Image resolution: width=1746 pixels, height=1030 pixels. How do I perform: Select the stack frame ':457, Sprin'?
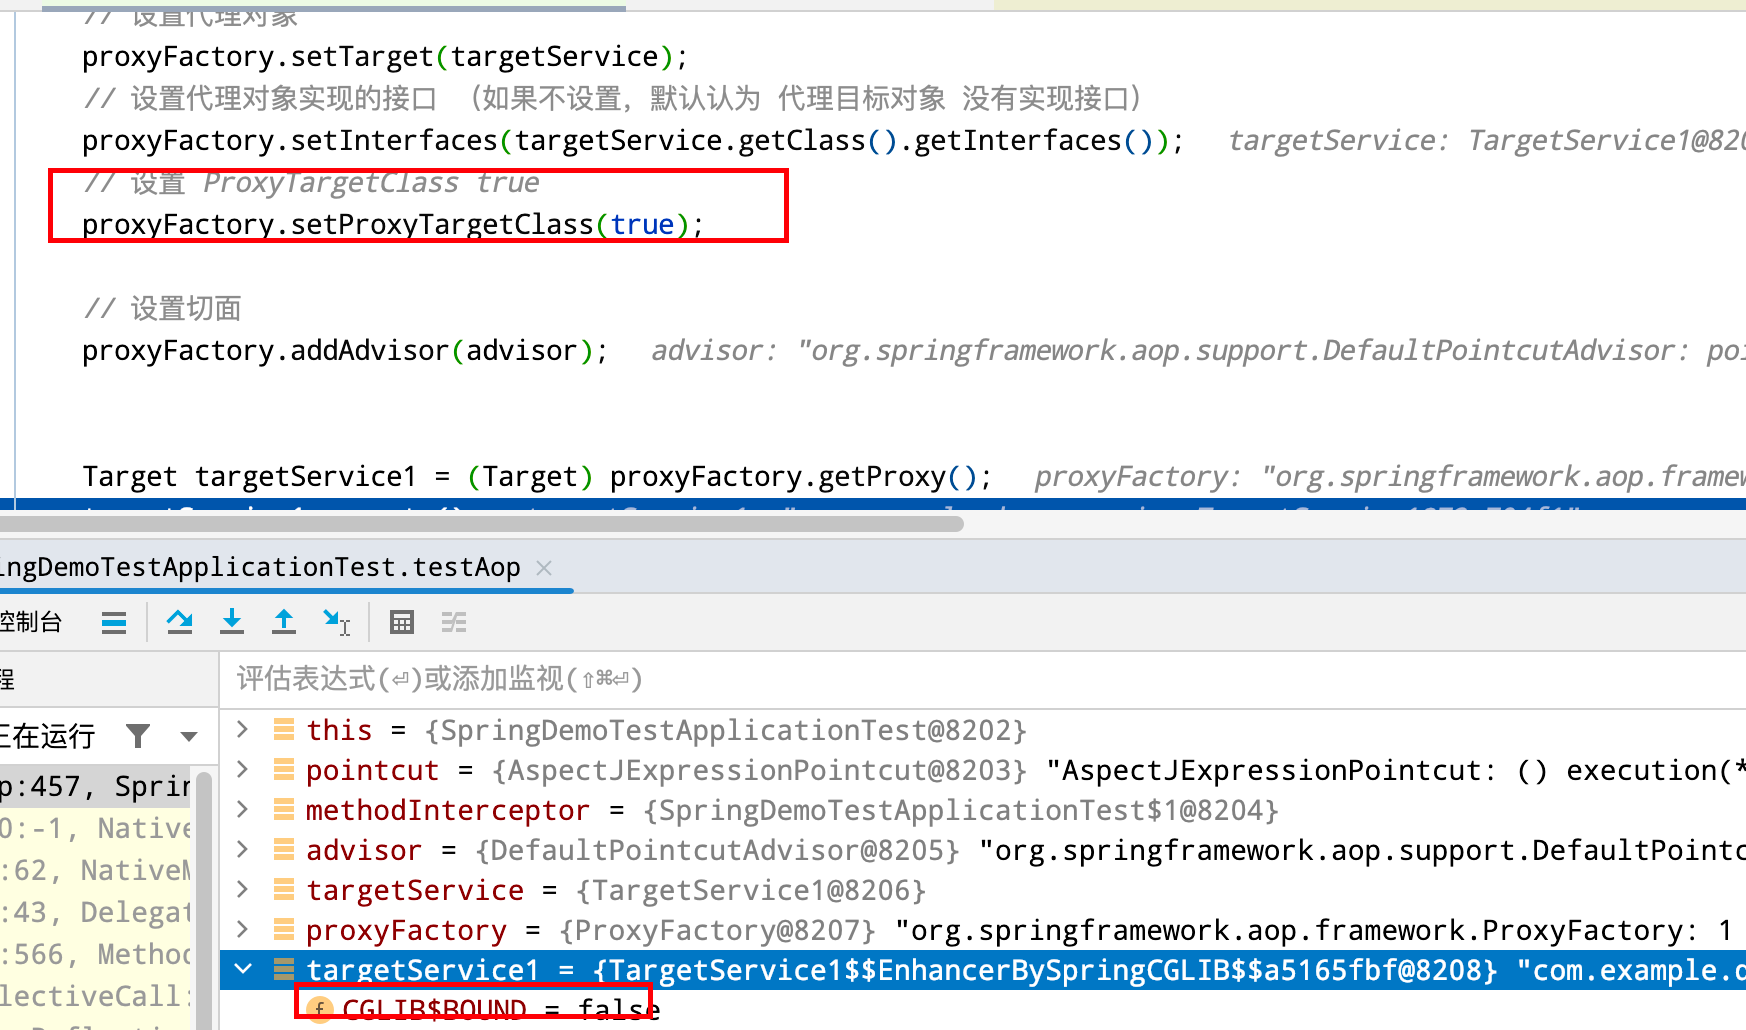(96, 787)
